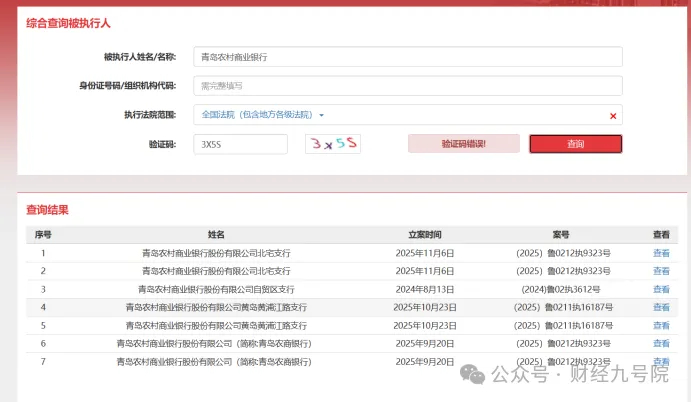Clear court selection with the red X

613,116
